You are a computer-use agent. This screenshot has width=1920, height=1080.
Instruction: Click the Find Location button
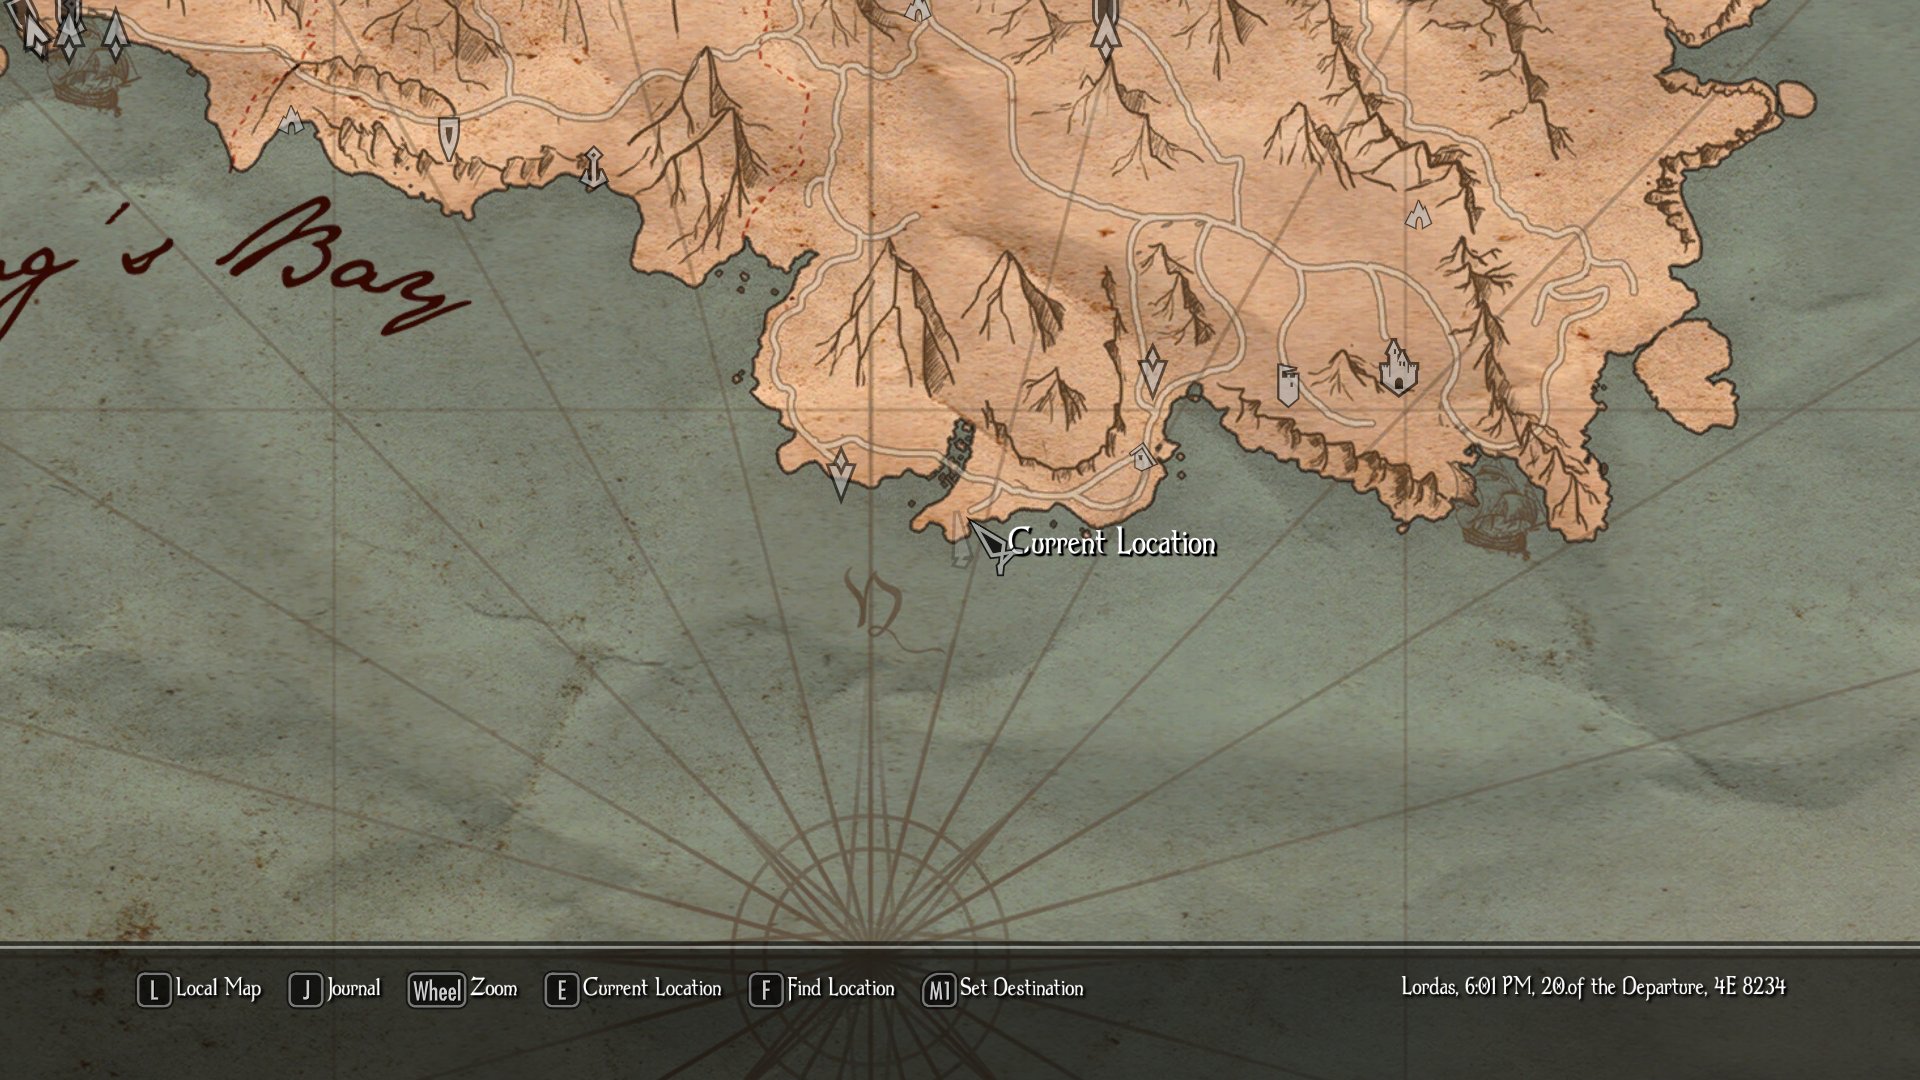pyautogui.click(x=839, y=989)
